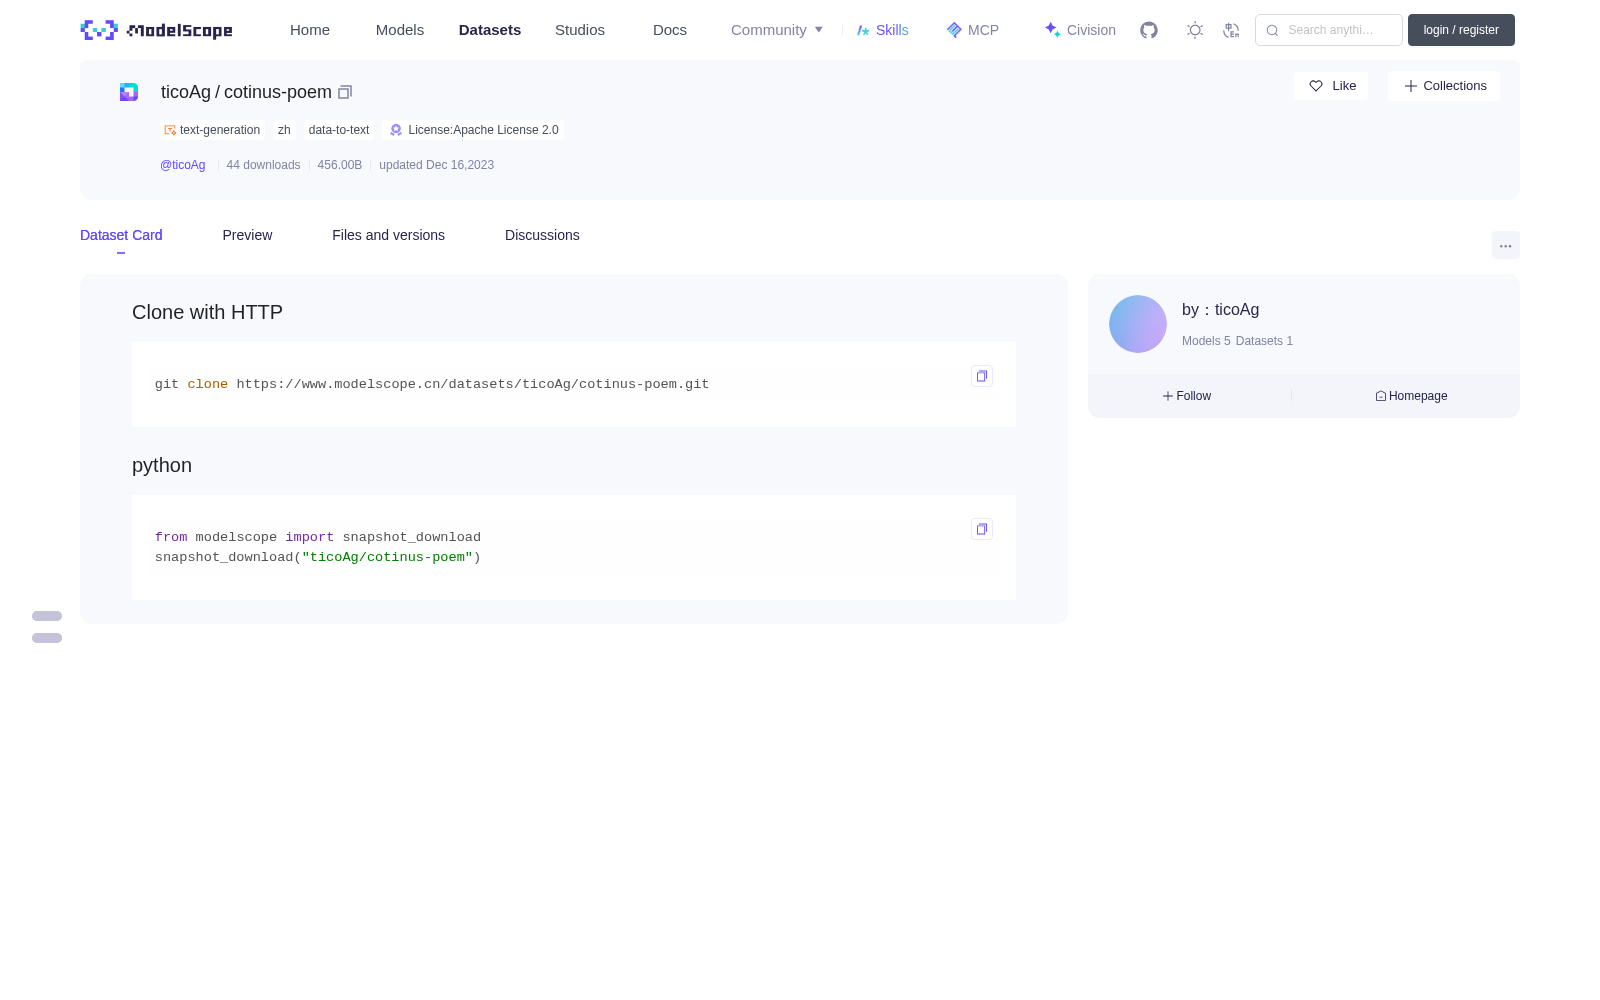The image size is (1600, 1000).
Task: Click the upper floating sidebar handle
Action: pos(47,616)
